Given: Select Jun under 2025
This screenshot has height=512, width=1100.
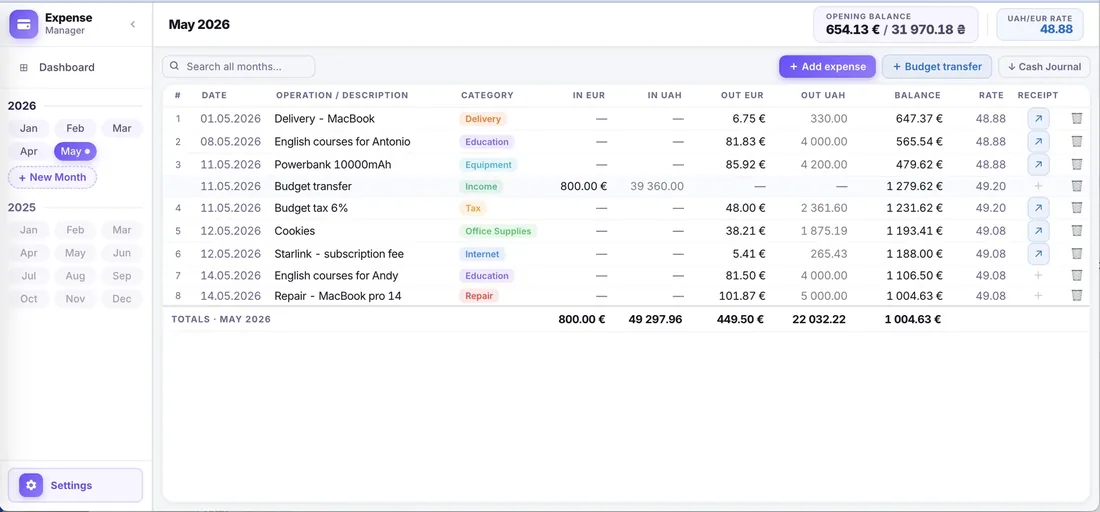Looking at the screenshot, I should click(122, 253).
